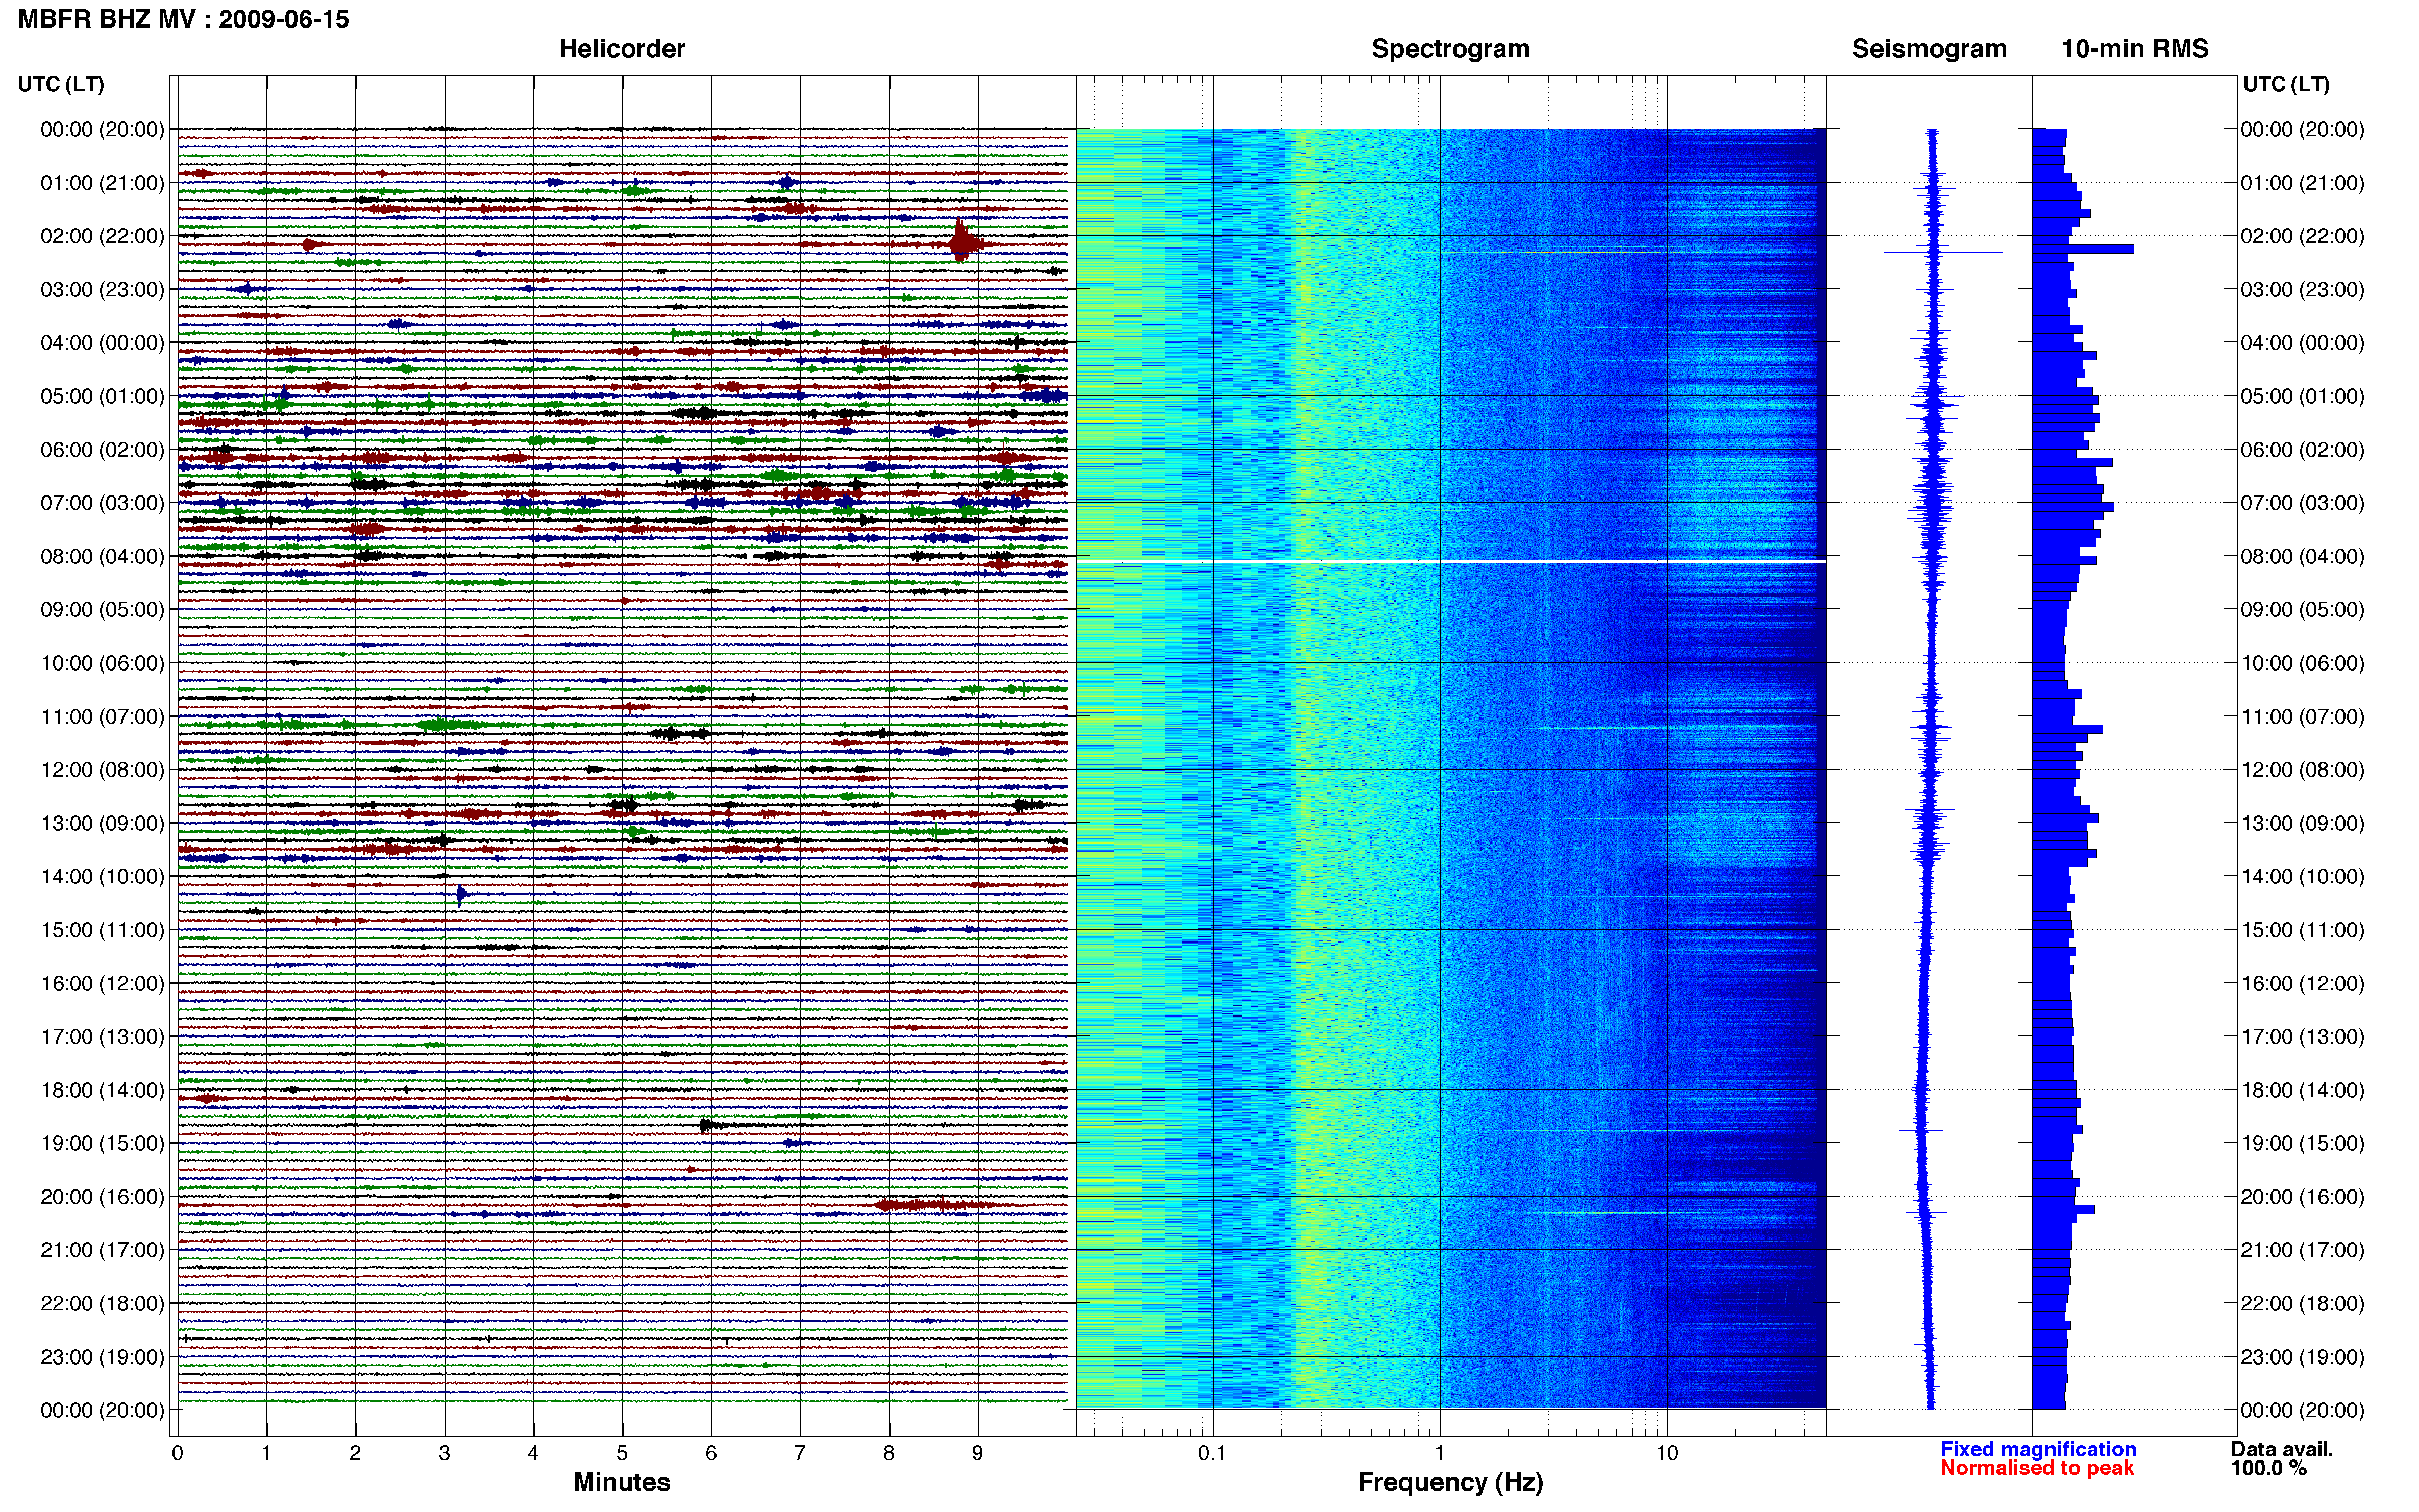Click the 7 tick on the Minutes axis
This screenshot has height=1512, width=2419.
point(800,1453)
